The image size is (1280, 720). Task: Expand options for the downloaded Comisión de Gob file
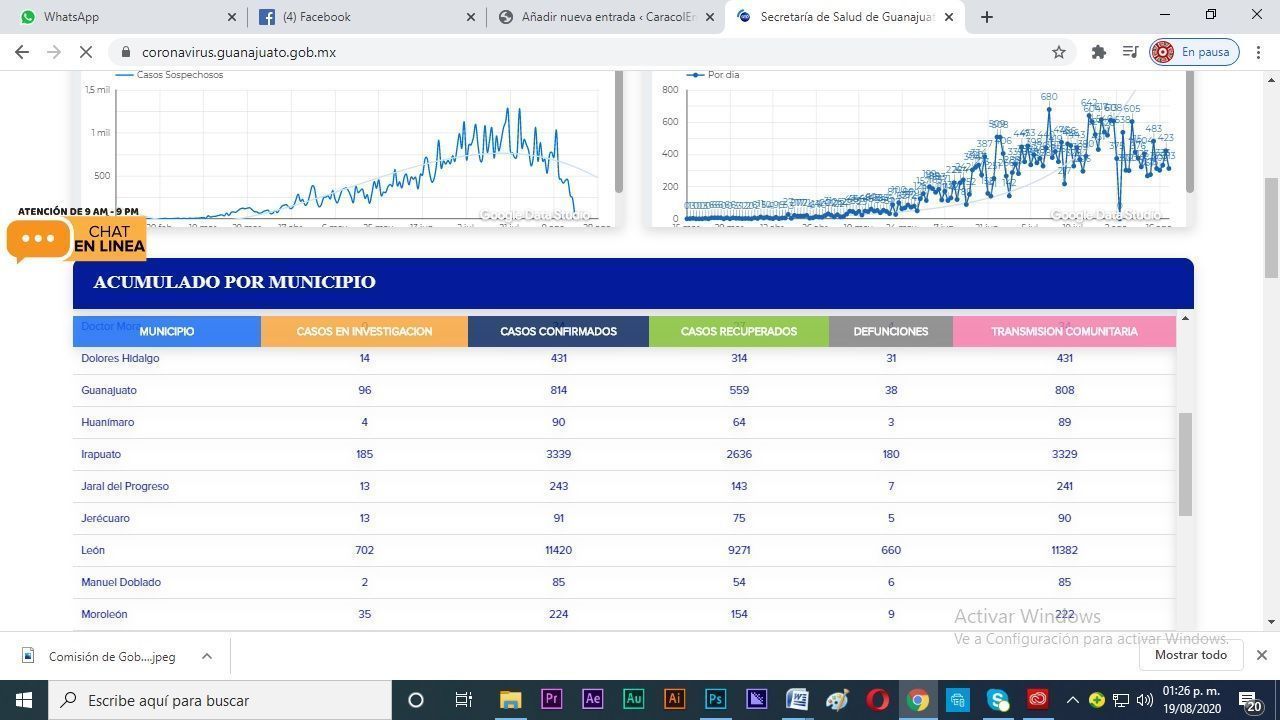click(207, 656)
